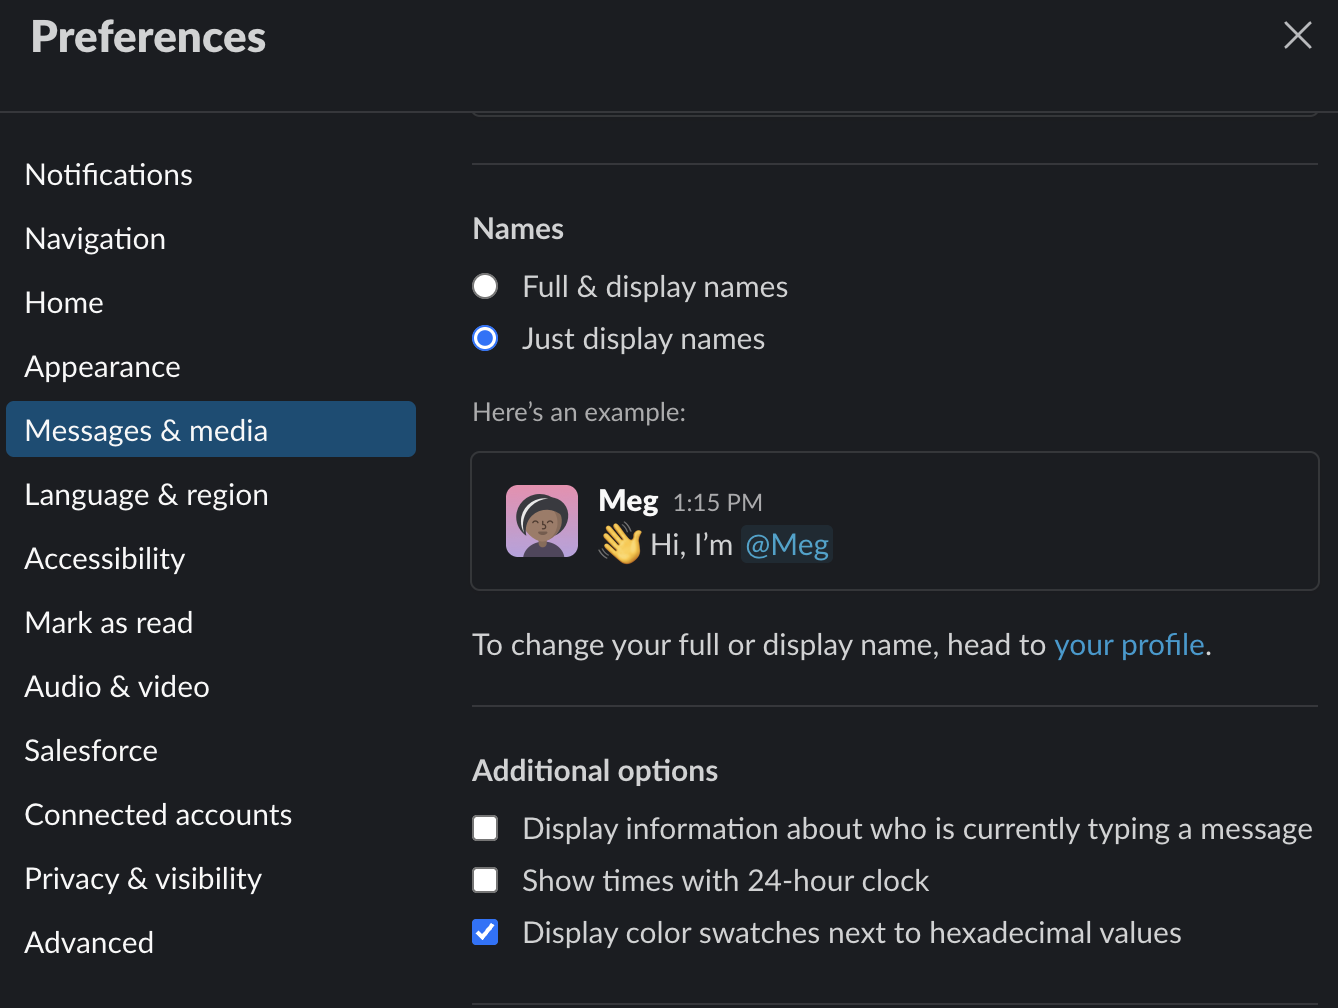Viewport: 1338px width, 1008px height.
Task: Open Language & region settings
Action: click(146, 495)
